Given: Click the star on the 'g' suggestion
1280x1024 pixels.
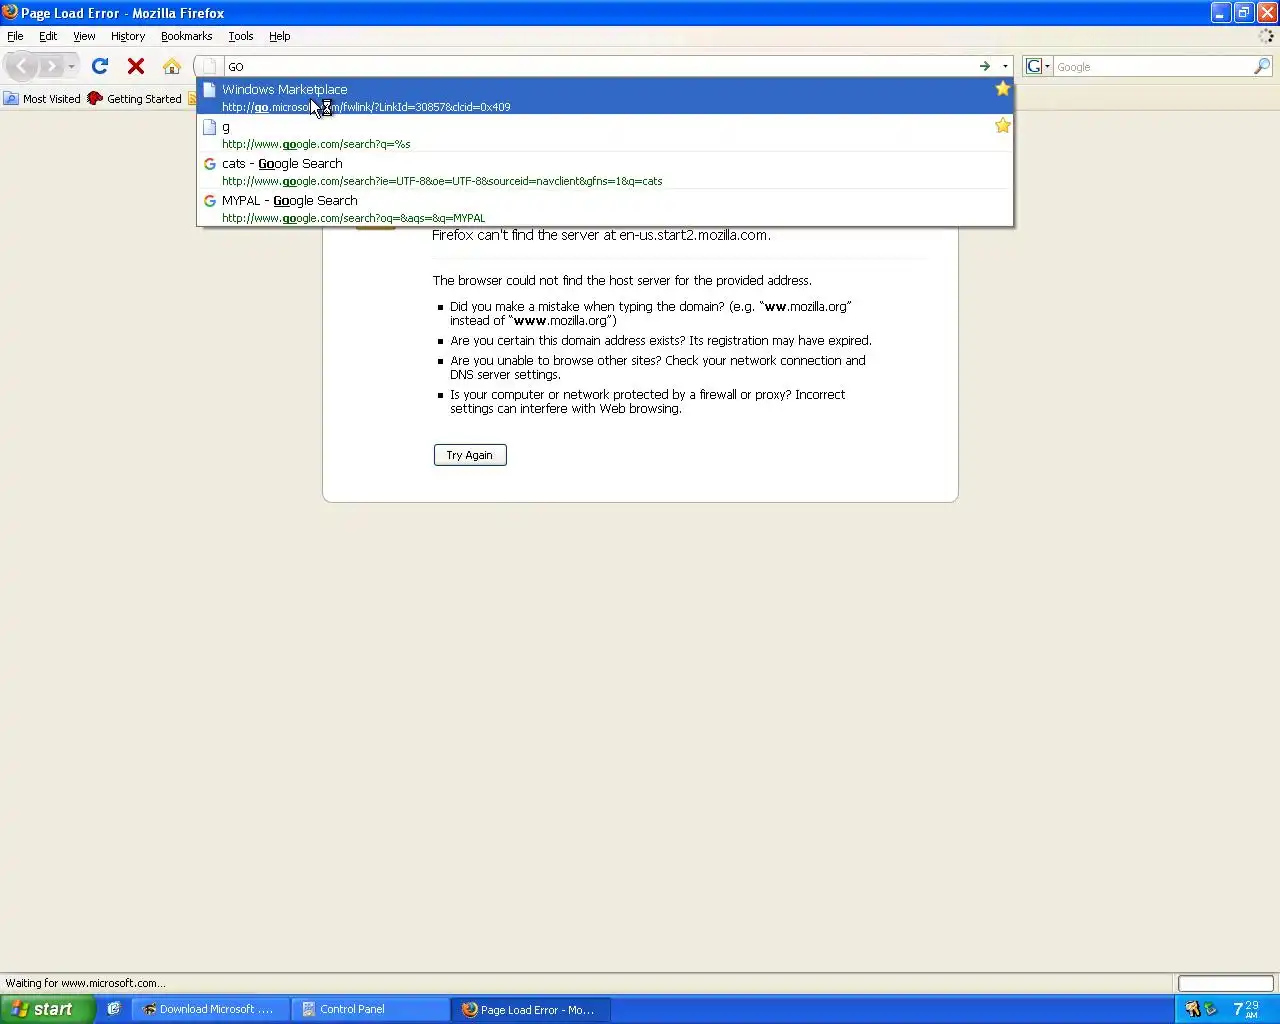Looking at the screenshot, I should pos(1002,126).
